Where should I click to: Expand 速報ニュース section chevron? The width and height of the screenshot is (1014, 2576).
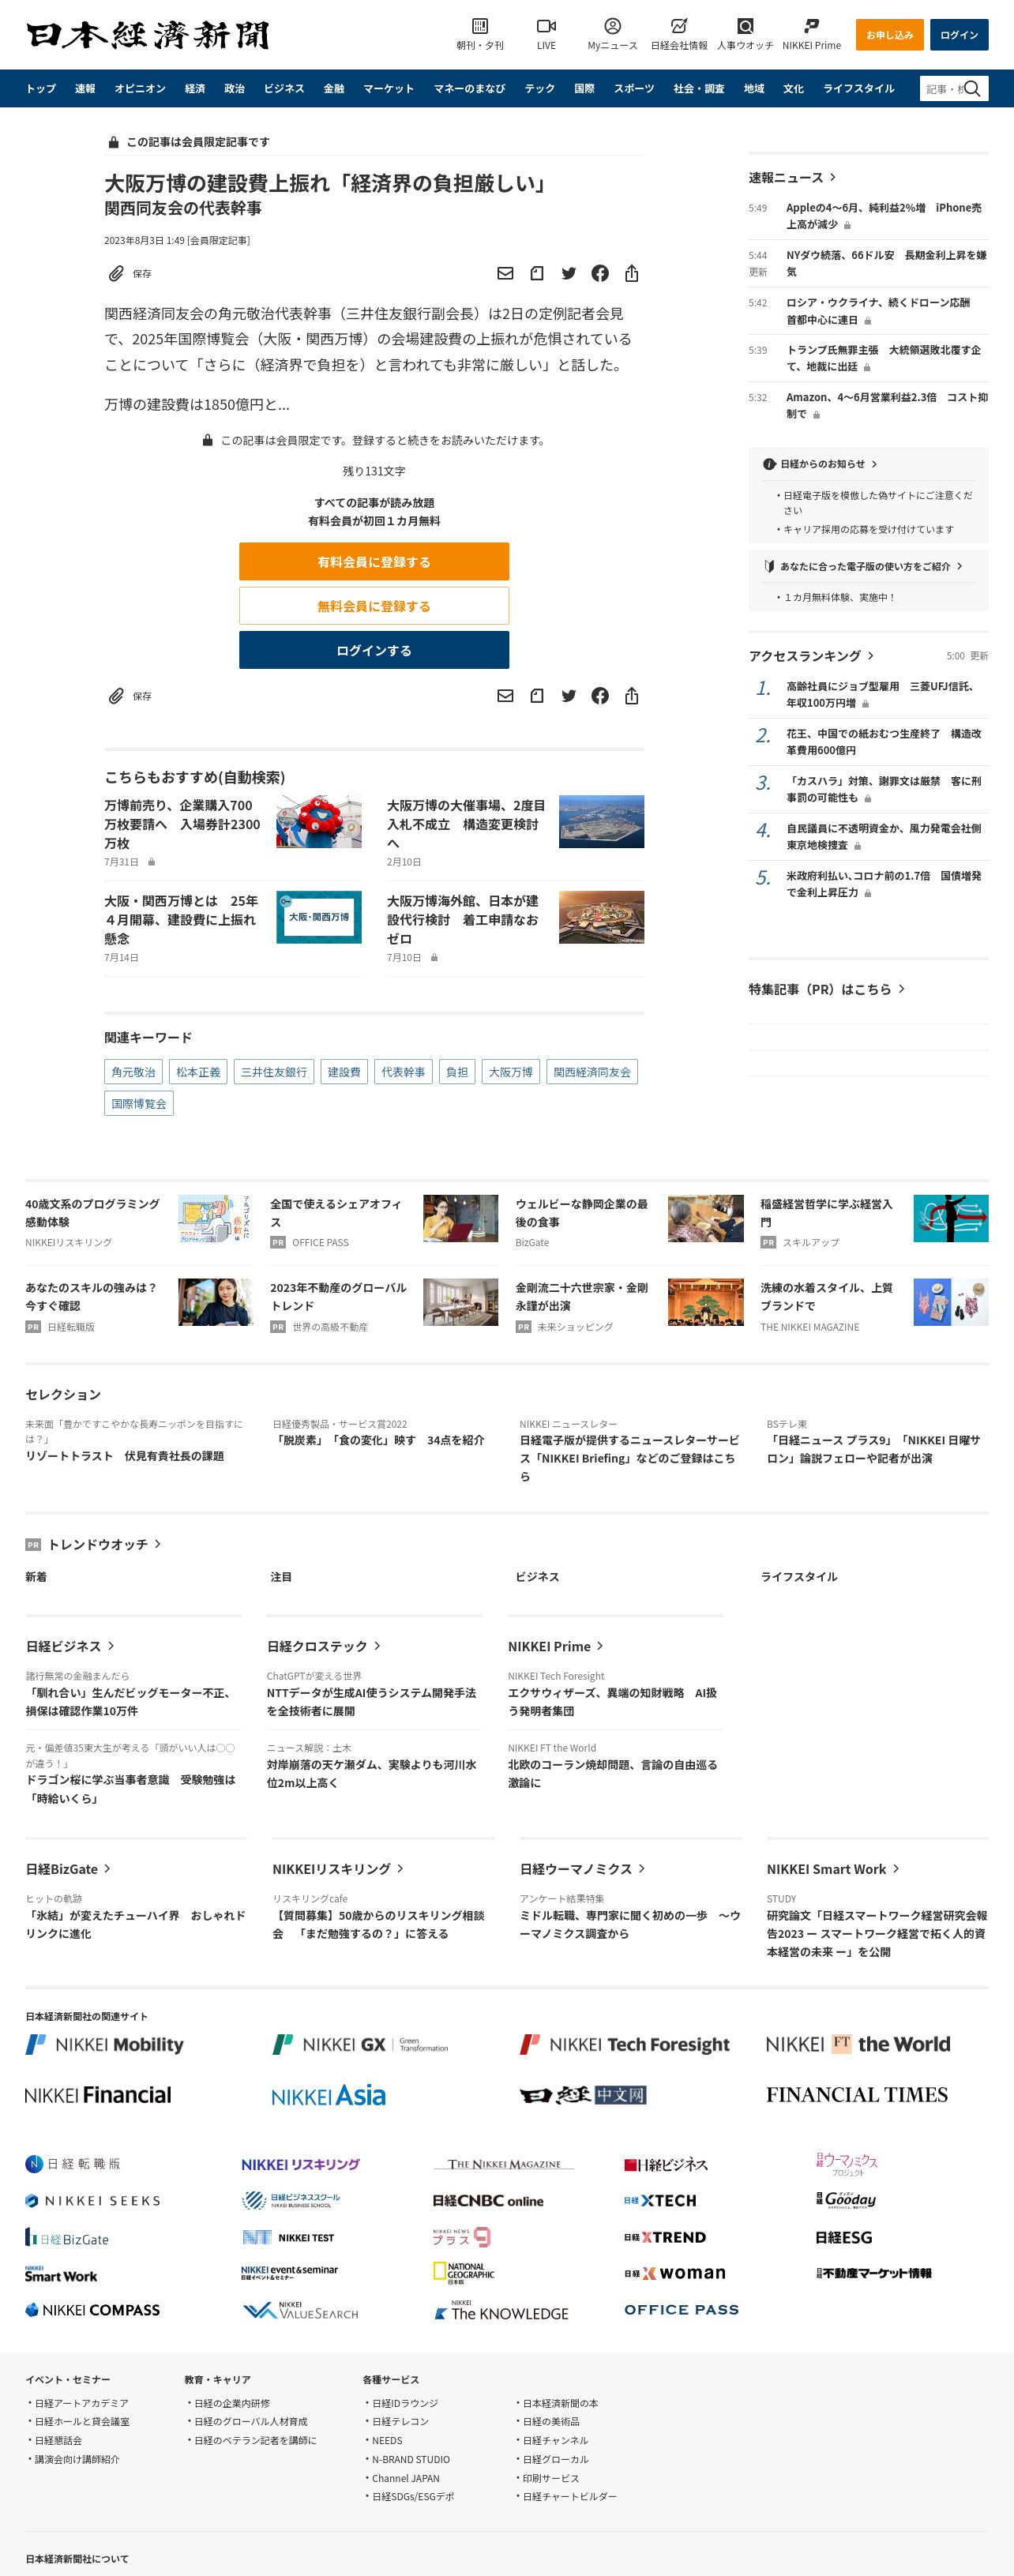click(832, 178)
